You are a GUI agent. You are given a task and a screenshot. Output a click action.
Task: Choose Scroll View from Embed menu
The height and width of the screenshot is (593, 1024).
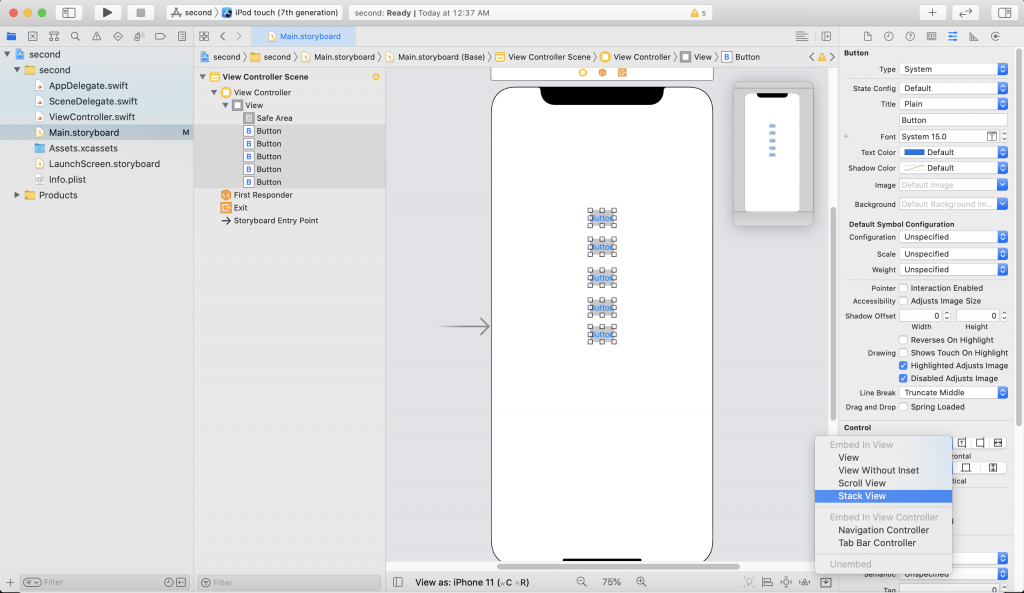point(883,483)
